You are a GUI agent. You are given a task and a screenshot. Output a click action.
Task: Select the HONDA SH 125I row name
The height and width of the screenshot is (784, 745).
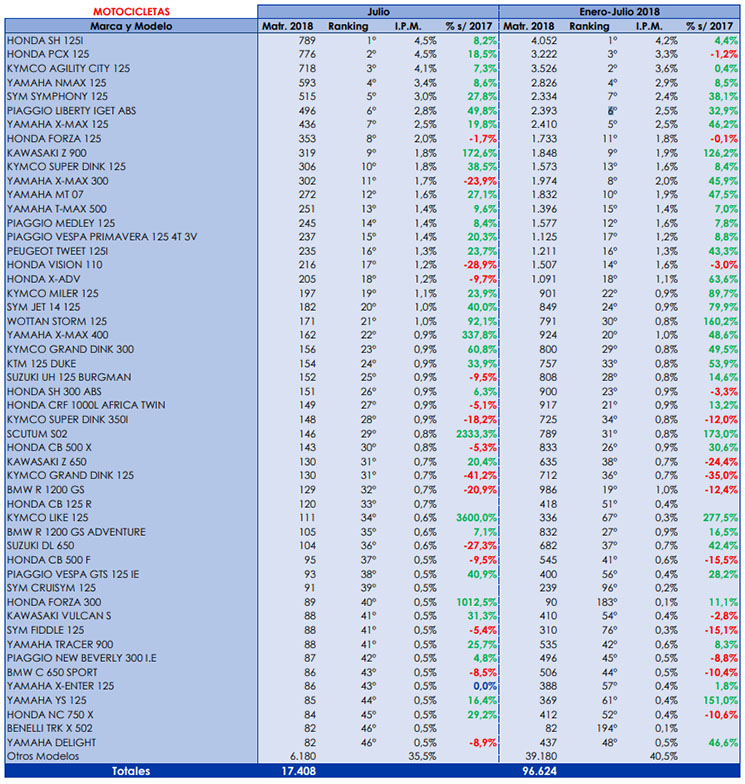(45, 40)
